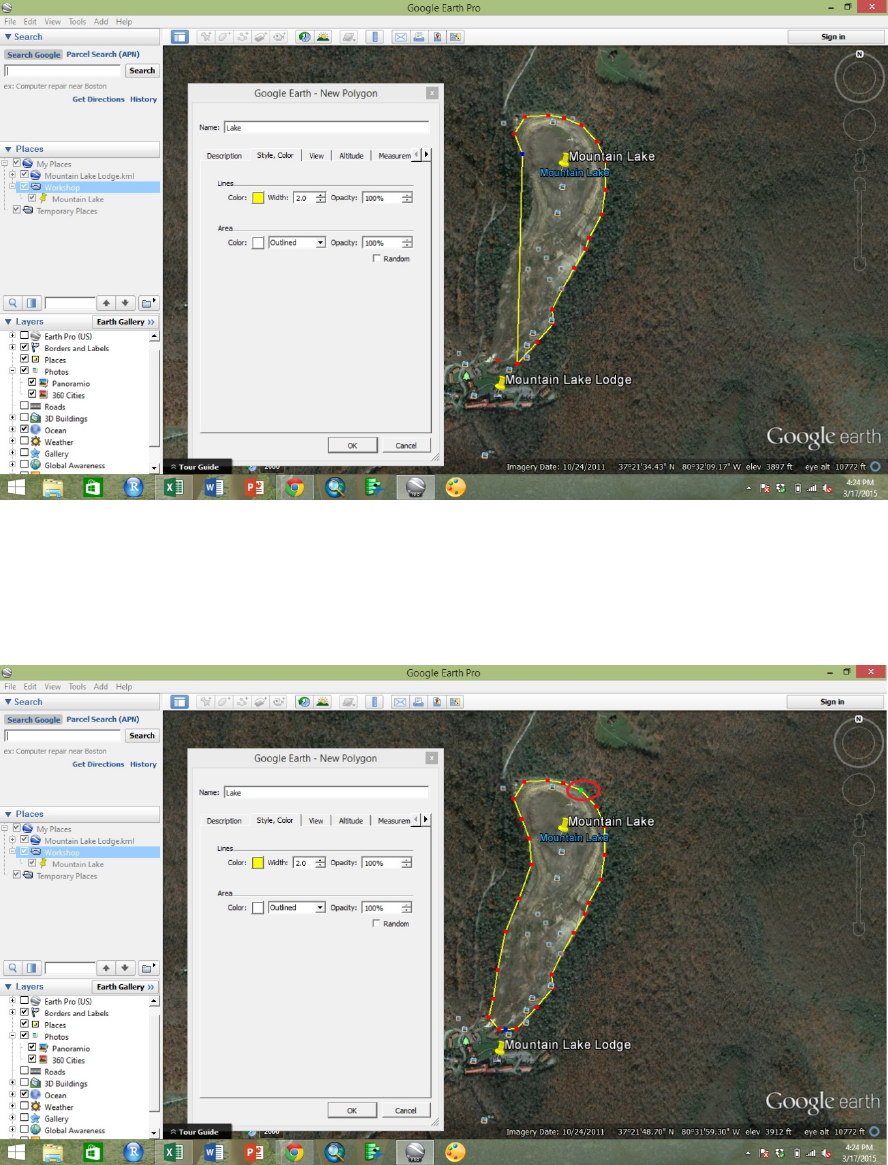
Task: Click View in Google Maps icon, bottom screenshot
Action: tap(455, 701)
